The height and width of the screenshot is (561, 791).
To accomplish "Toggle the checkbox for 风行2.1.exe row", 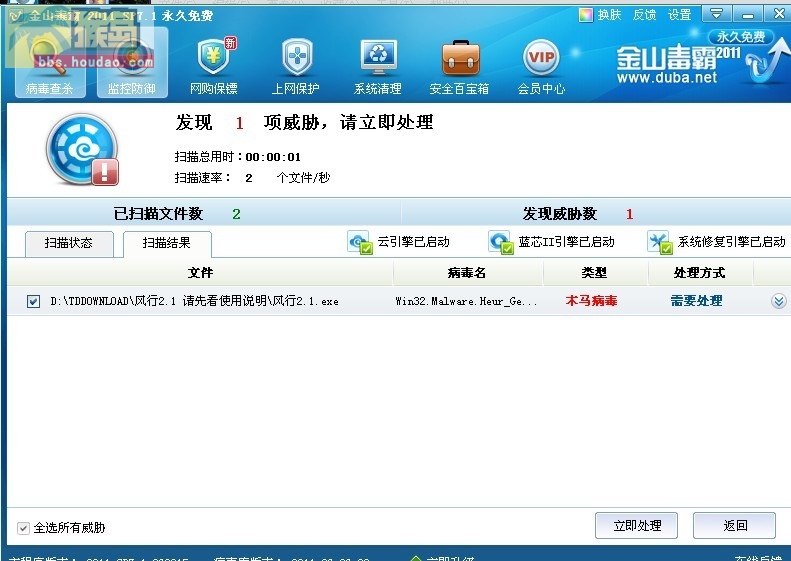I will (x=33, y=302).
